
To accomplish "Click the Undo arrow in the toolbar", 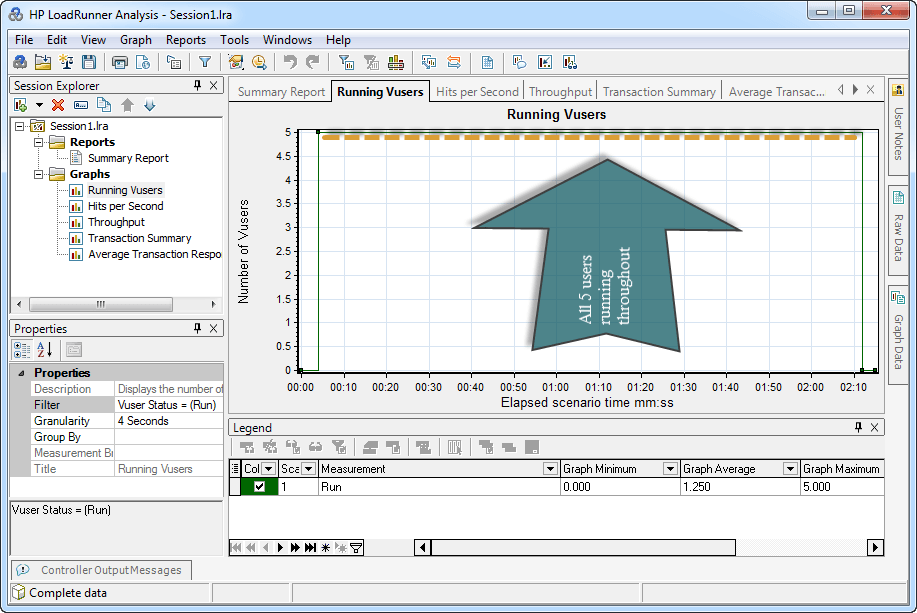I will point(290,62).
